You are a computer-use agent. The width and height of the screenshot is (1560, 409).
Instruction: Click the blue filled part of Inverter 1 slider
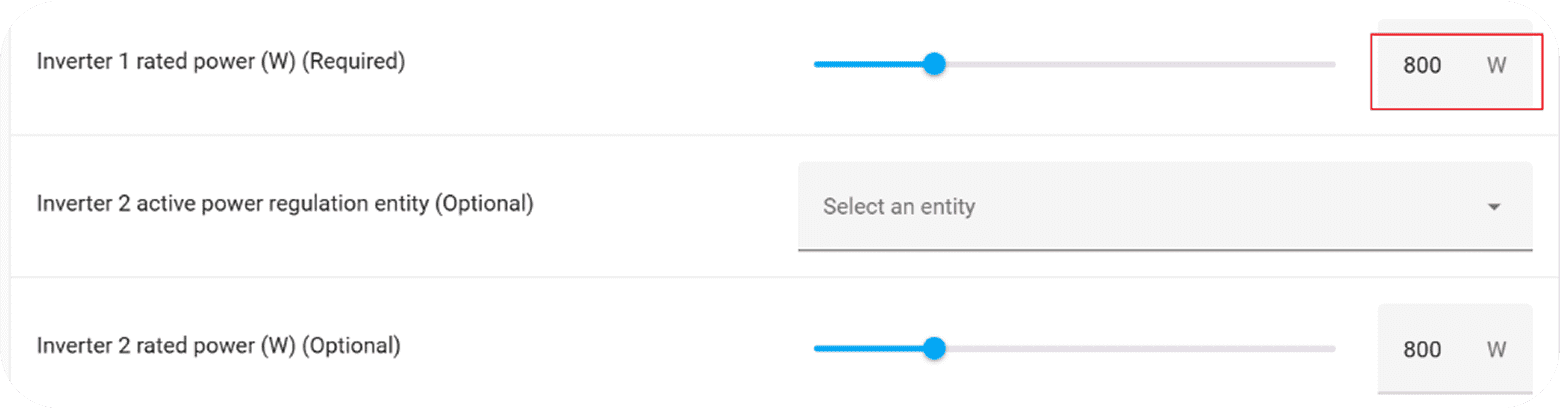[868, 64]
